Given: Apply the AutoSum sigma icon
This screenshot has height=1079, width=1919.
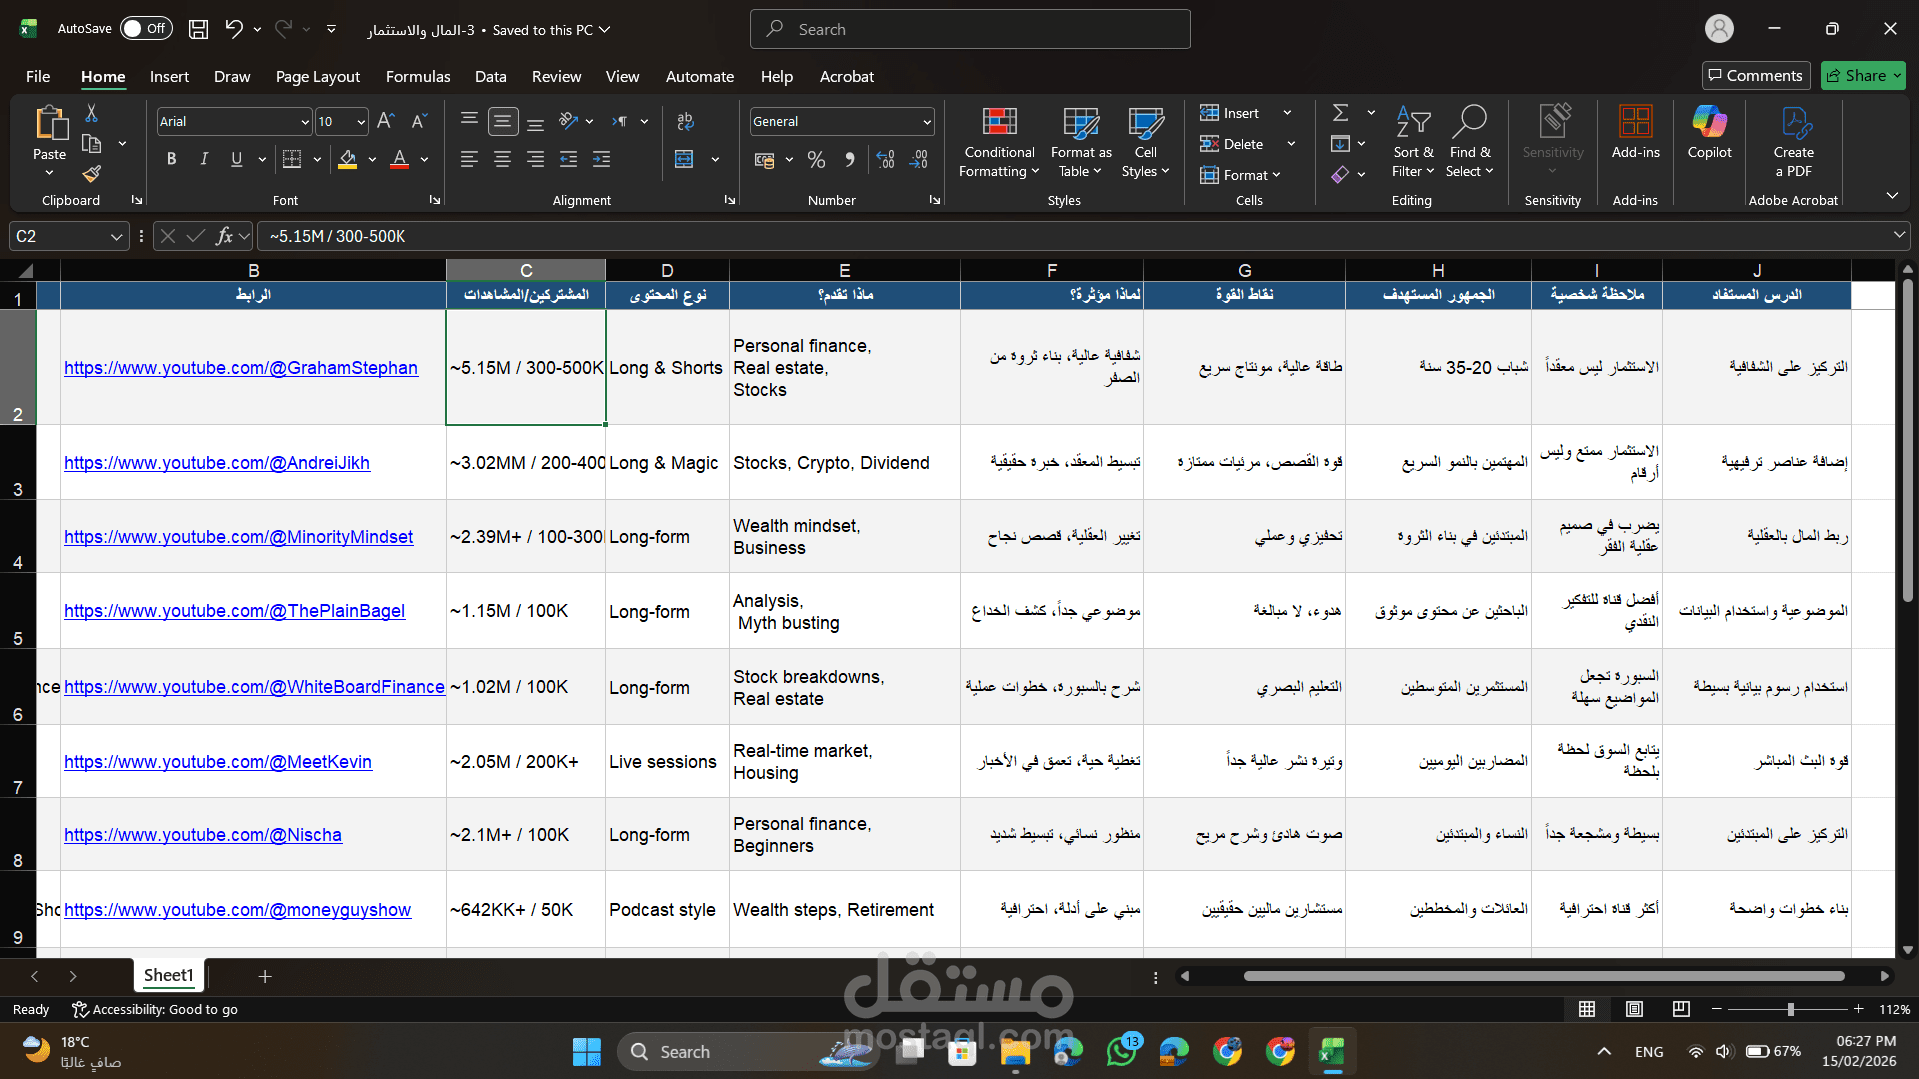Looking at the screenshot, I should (x=1341, y=112).
